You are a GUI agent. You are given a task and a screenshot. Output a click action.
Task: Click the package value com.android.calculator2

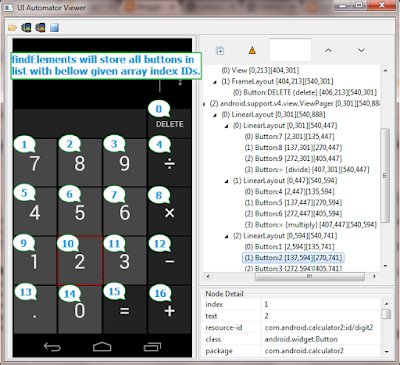tap(321, 351)
